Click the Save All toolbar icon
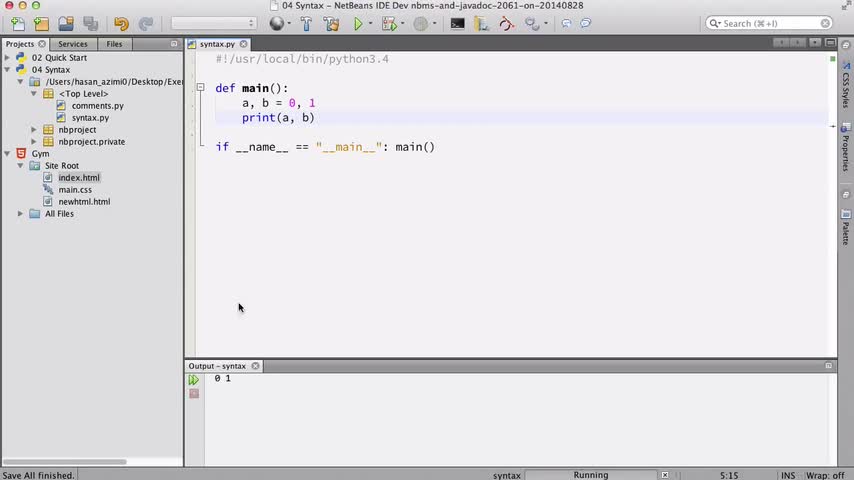854x480 pixels. [90, 23]
